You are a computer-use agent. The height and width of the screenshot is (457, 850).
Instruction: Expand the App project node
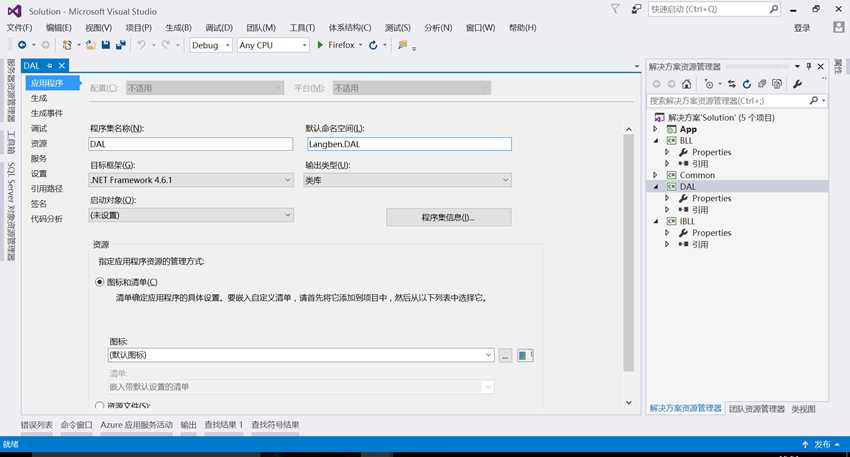pyautogui.click(x=655, y=129)
